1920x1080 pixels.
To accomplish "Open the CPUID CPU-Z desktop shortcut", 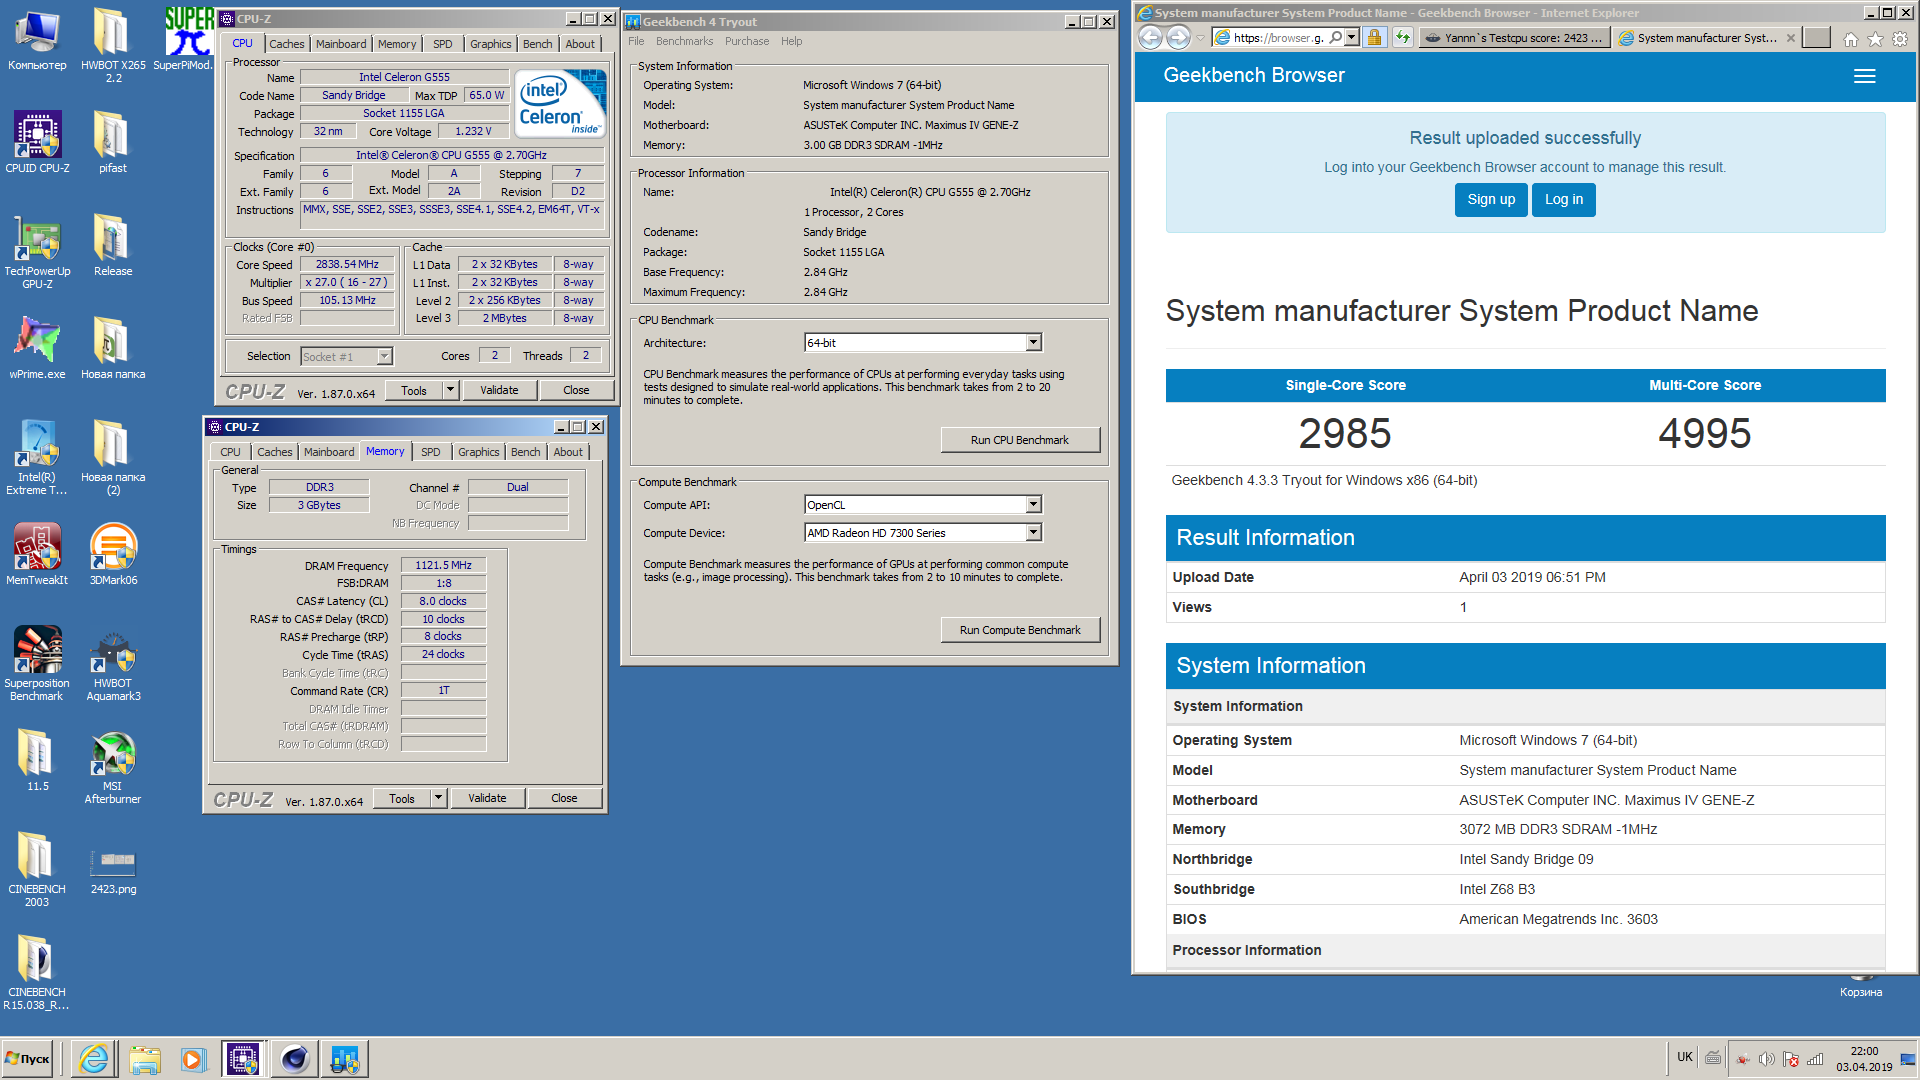I will (37, 142).
